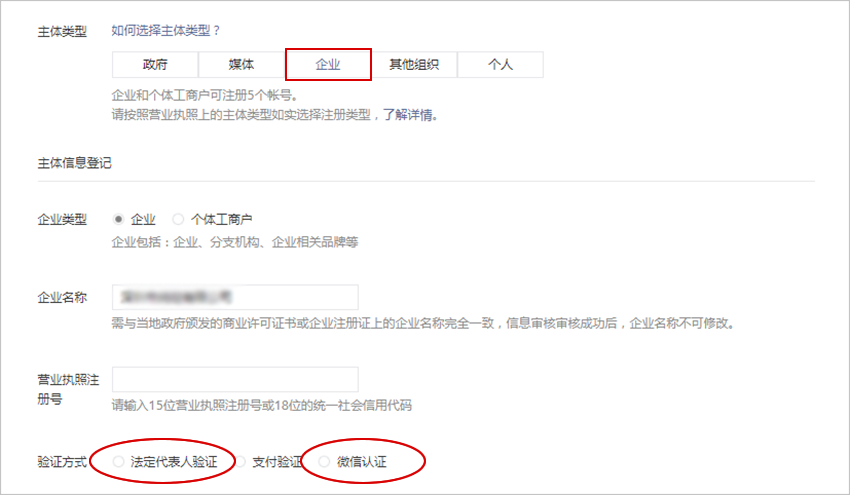Click the 企业类型 field label
850x495 pixels.
[x=62, y=220]
